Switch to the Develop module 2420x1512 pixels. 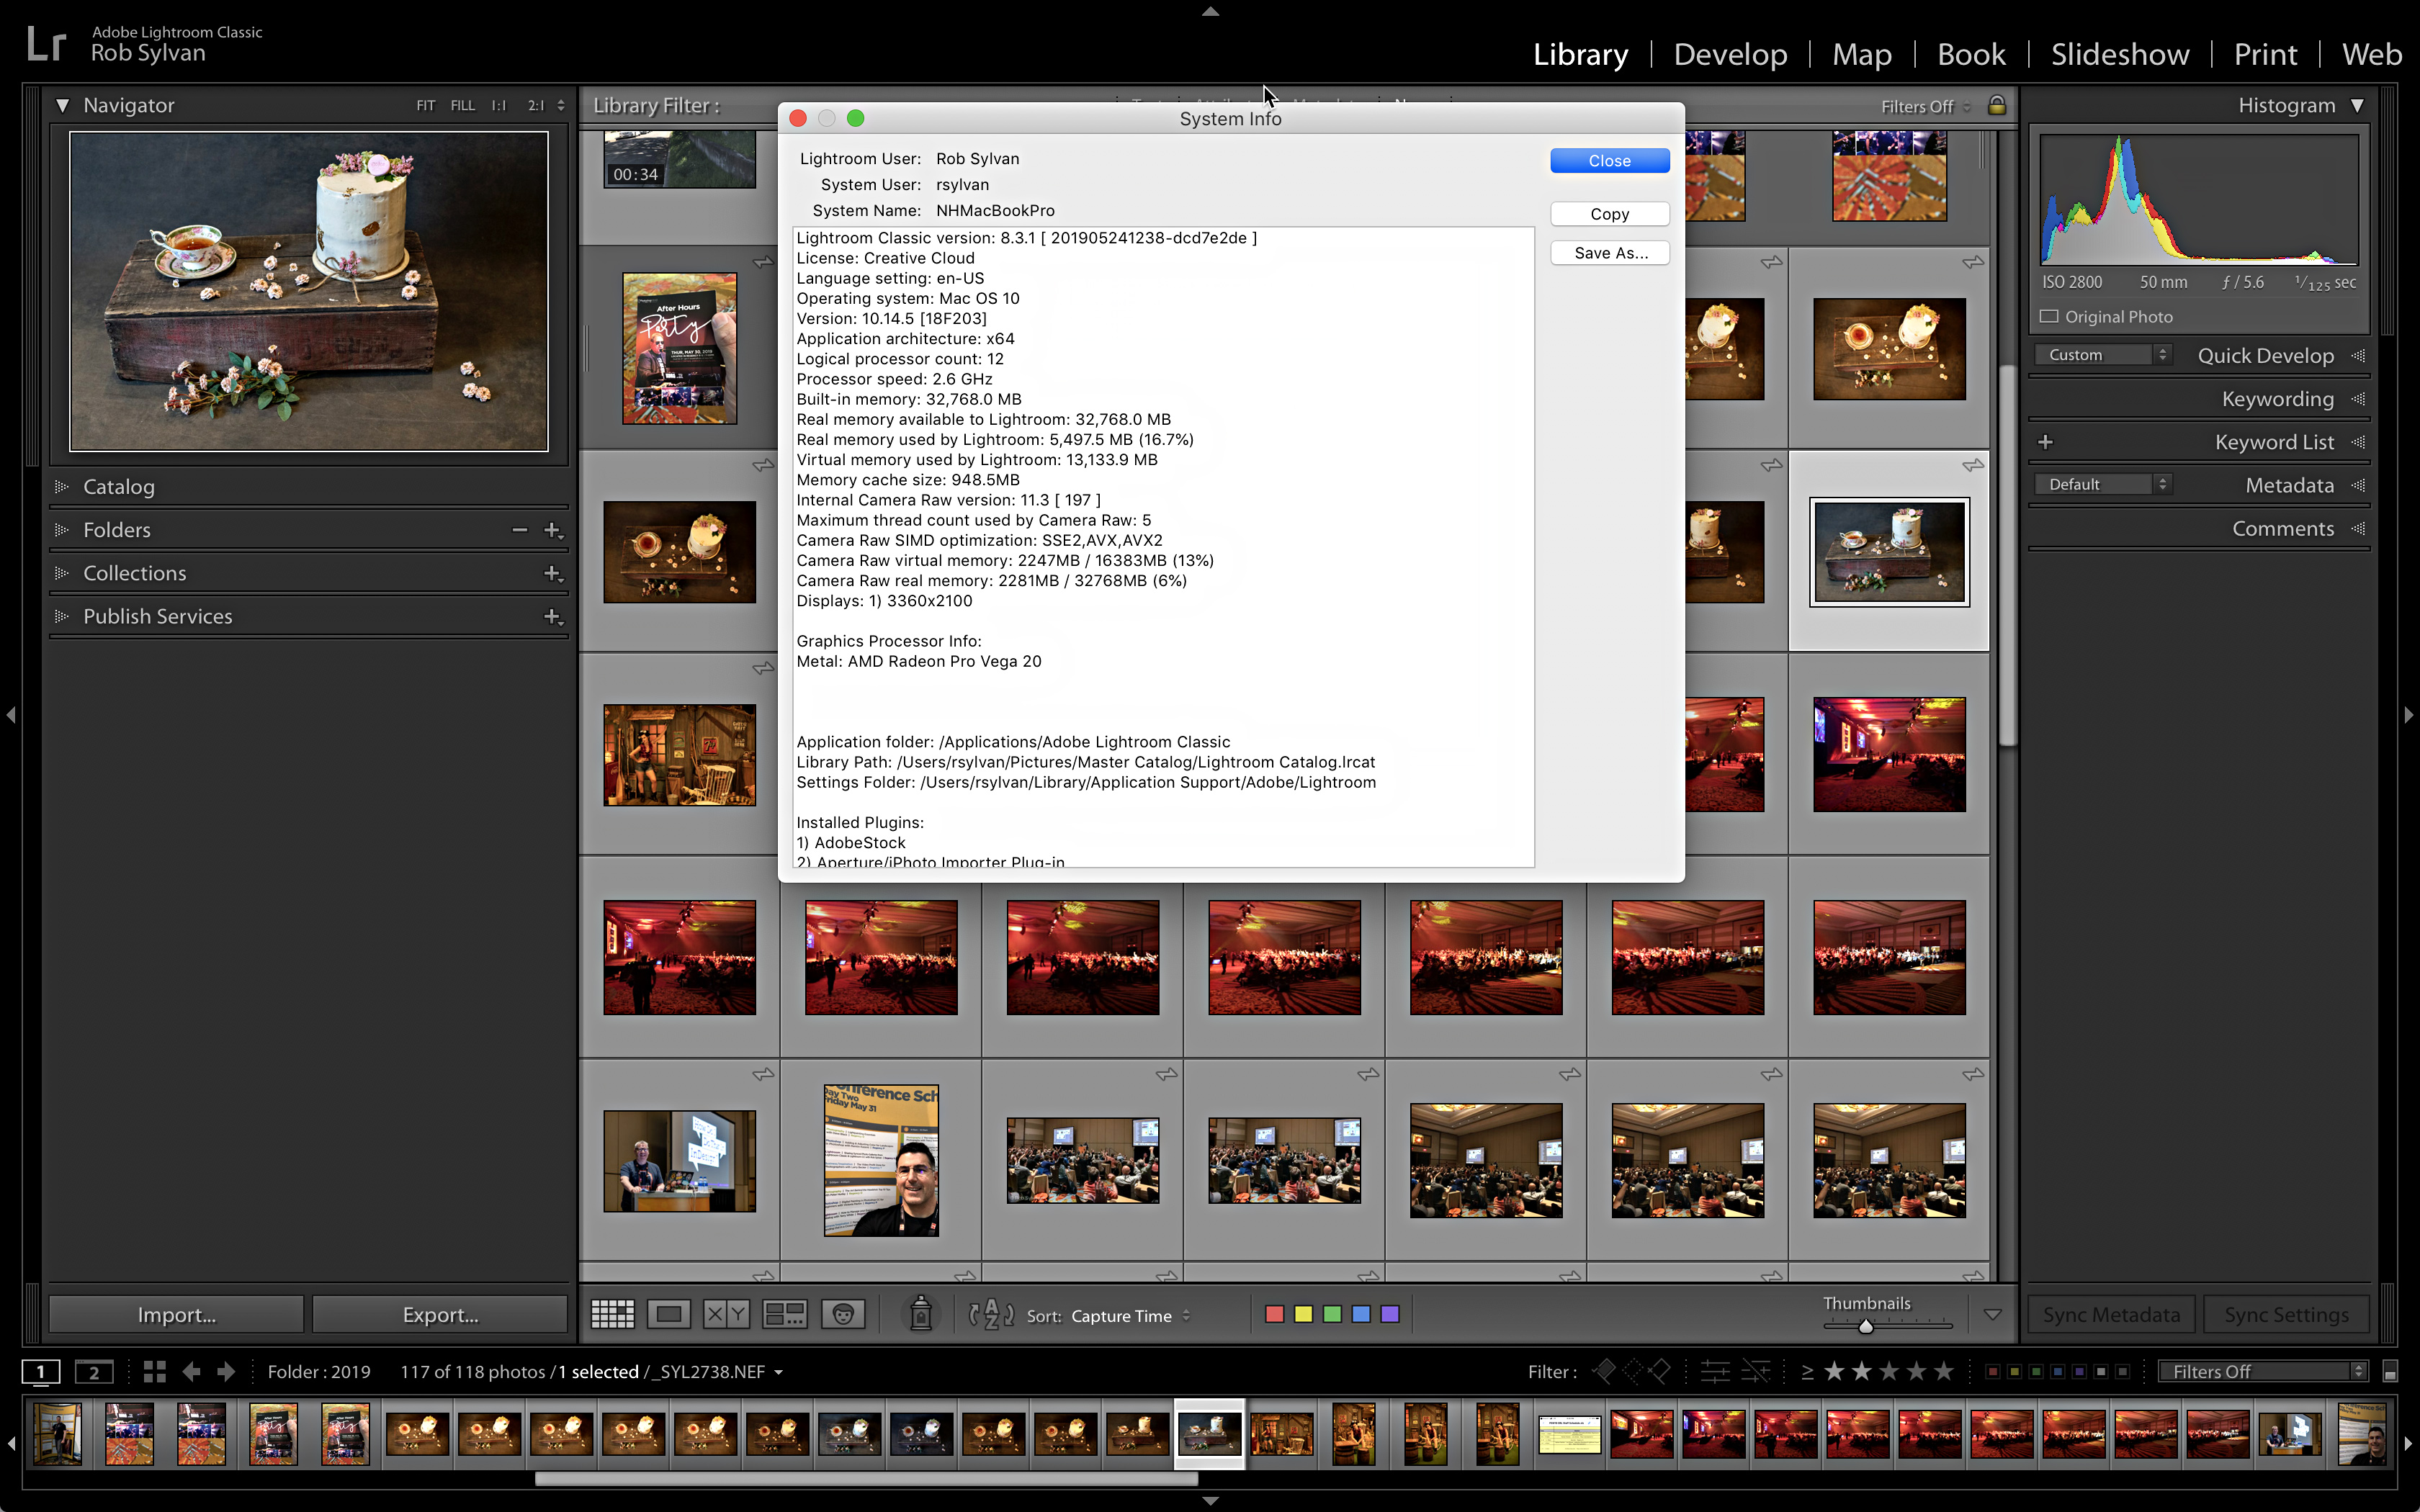(x=1730, y=54)
